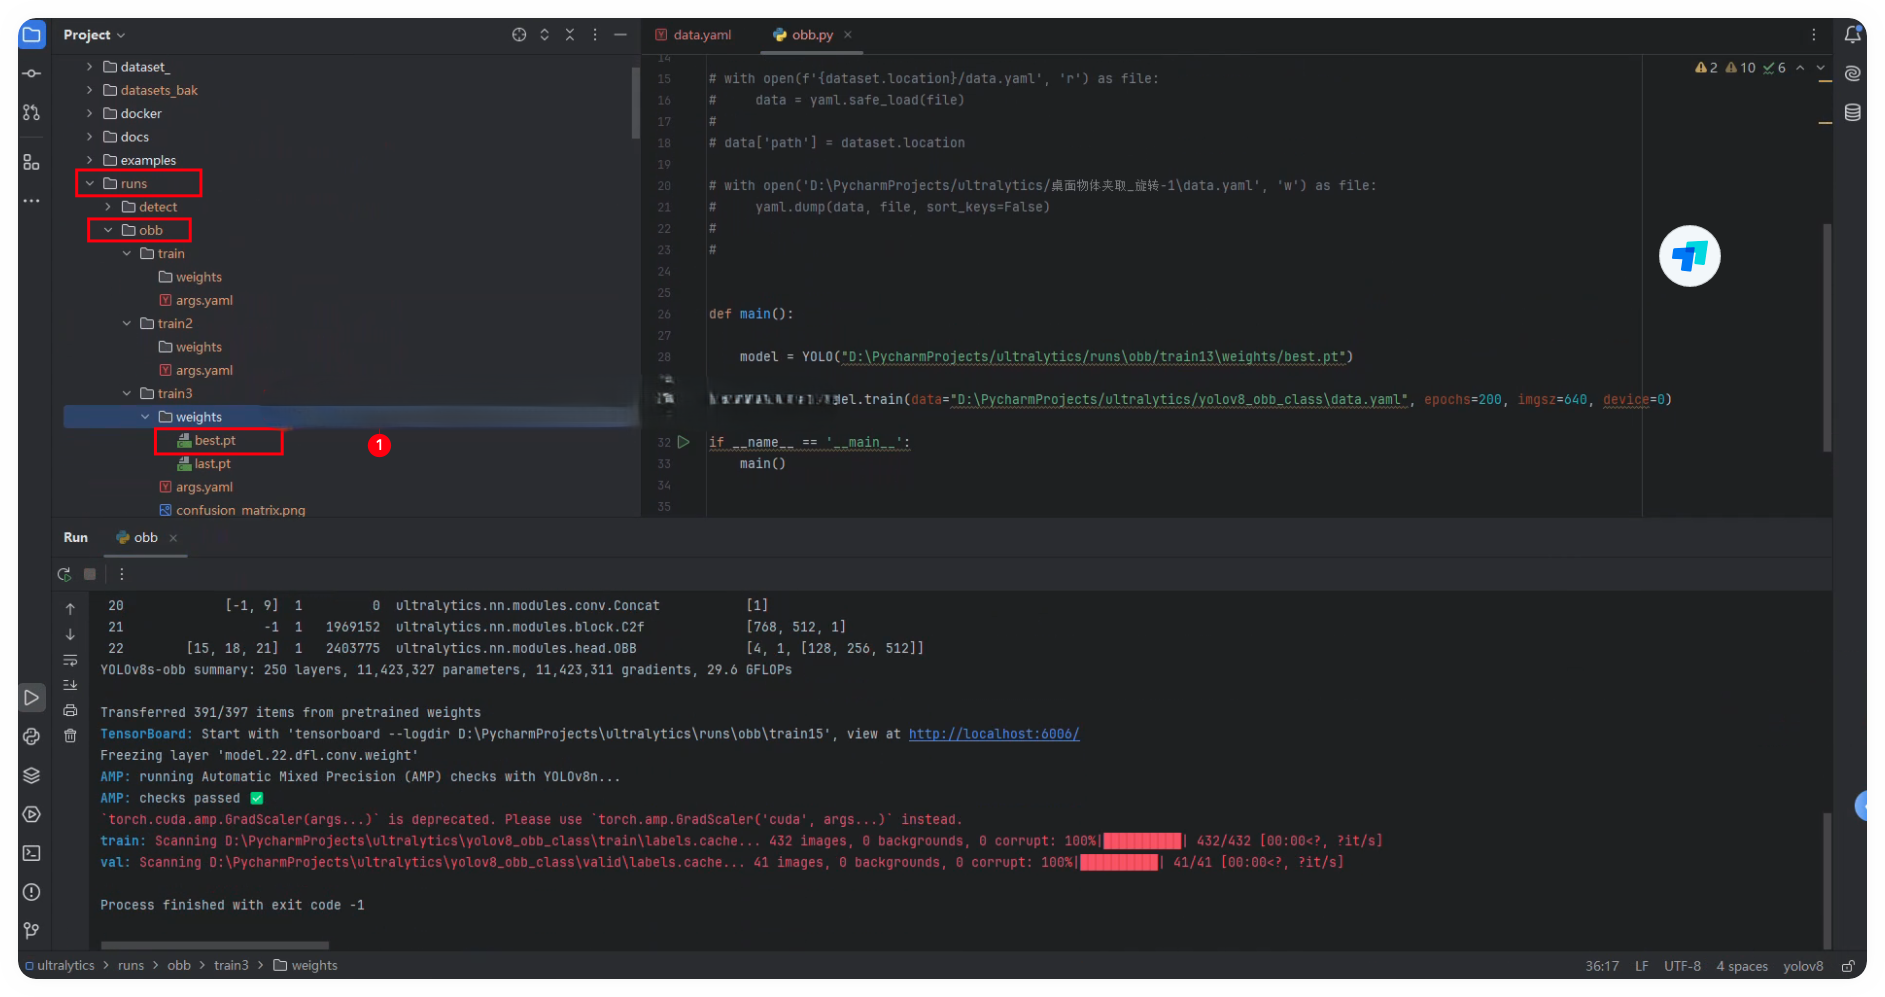Go to line via 36:17 indicator
Image resolution: width=1885 pixels, height=997 pixels.
point(1602,966)
